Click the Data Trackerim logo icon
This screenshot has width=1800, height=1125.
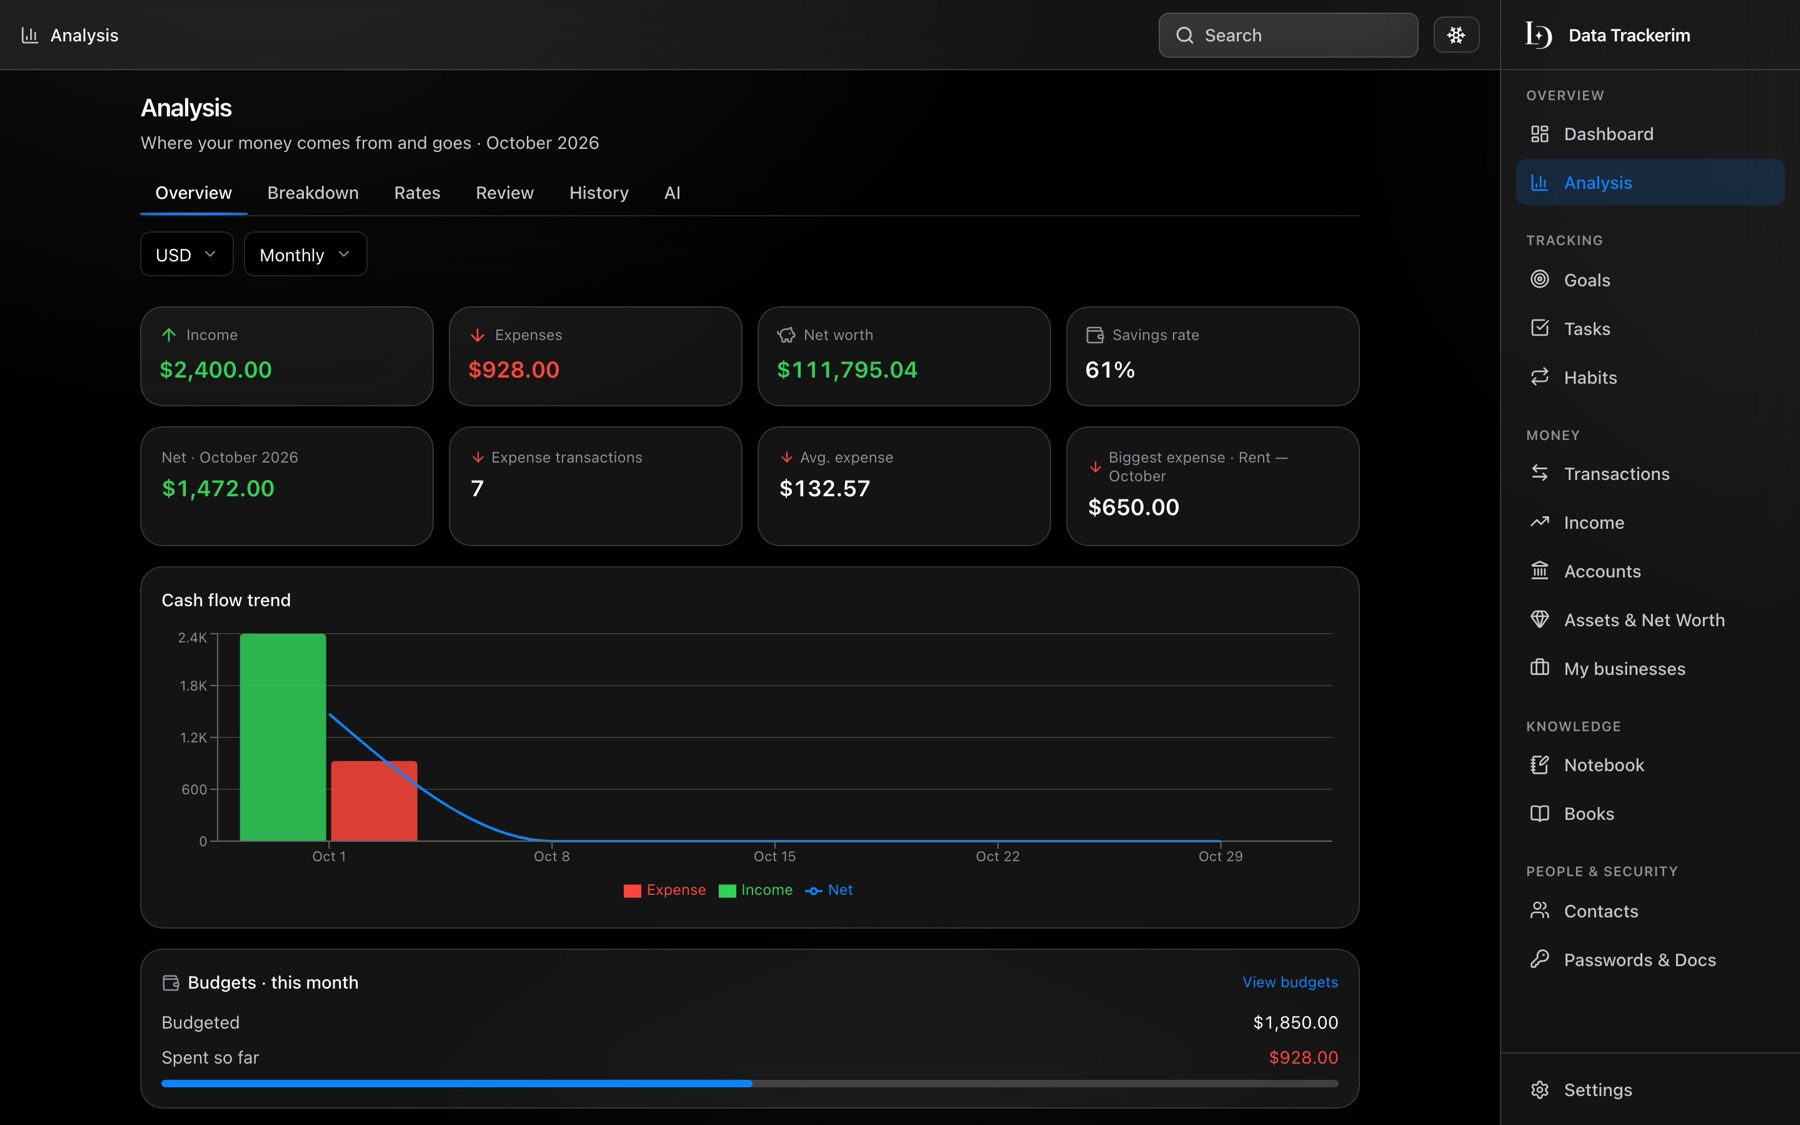pos(1538,35)
